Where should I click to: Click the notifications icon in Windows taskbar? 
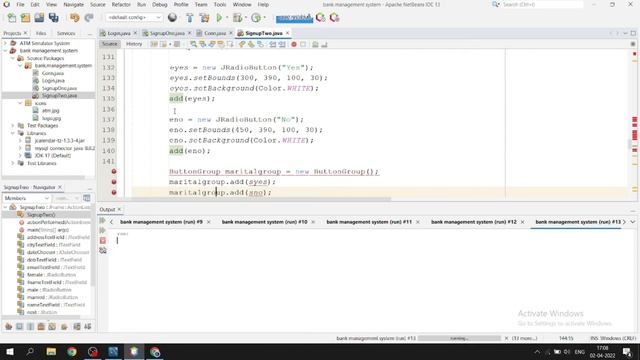627,352
